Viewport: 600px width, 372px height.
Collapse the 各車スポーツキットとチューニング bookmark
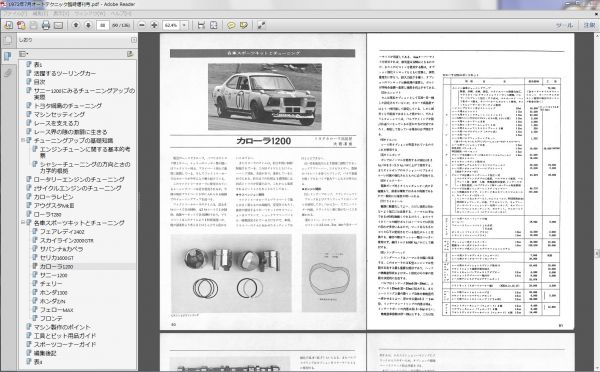pos(23,222)
